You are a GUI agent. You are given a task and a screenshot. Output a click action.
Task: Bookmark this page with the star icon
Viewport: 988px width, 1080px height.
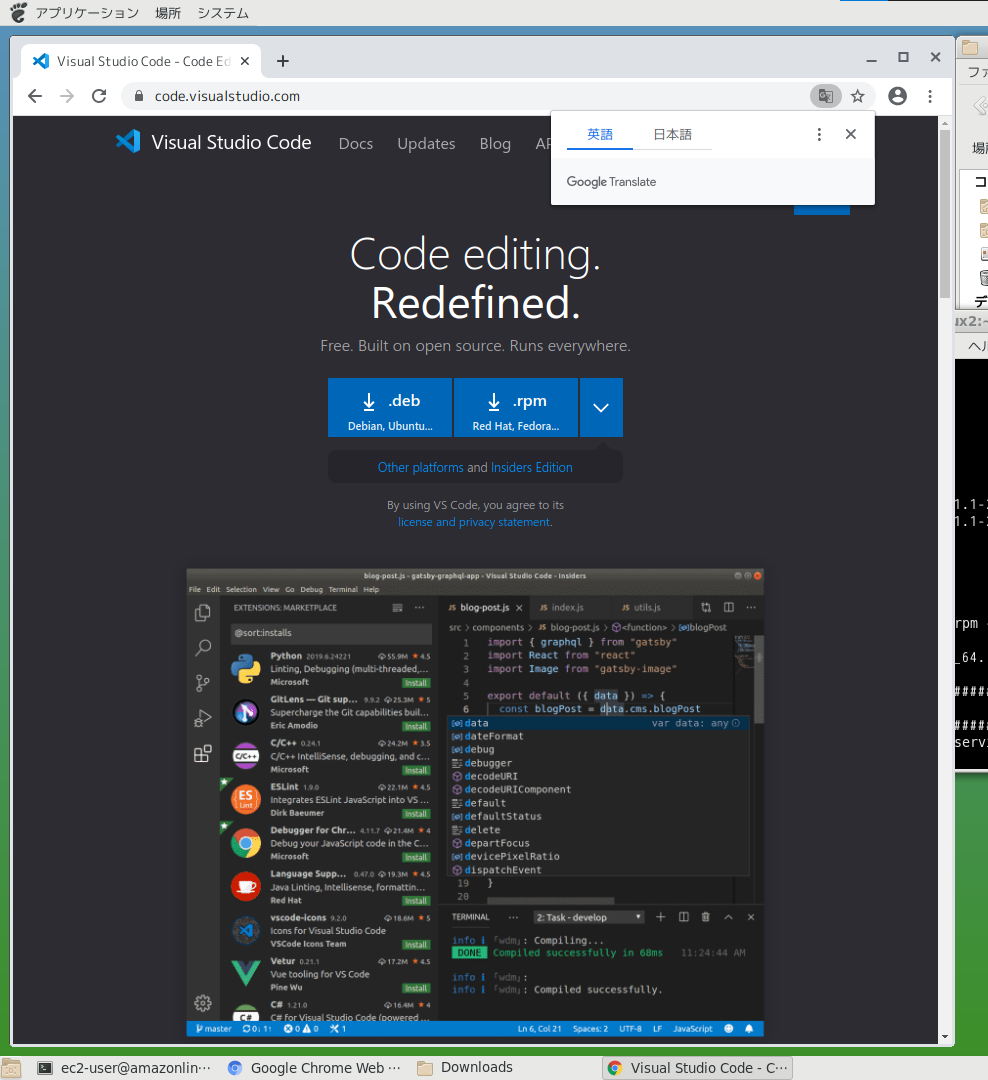(x=858, y=96)
